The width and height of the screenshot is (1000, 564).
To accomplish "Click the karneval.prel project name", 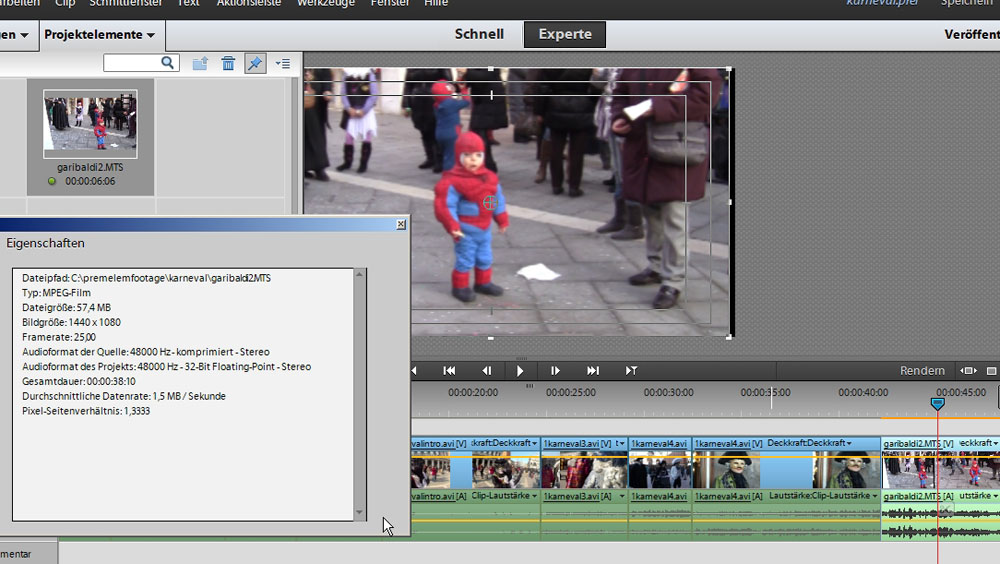I will 882,3.
